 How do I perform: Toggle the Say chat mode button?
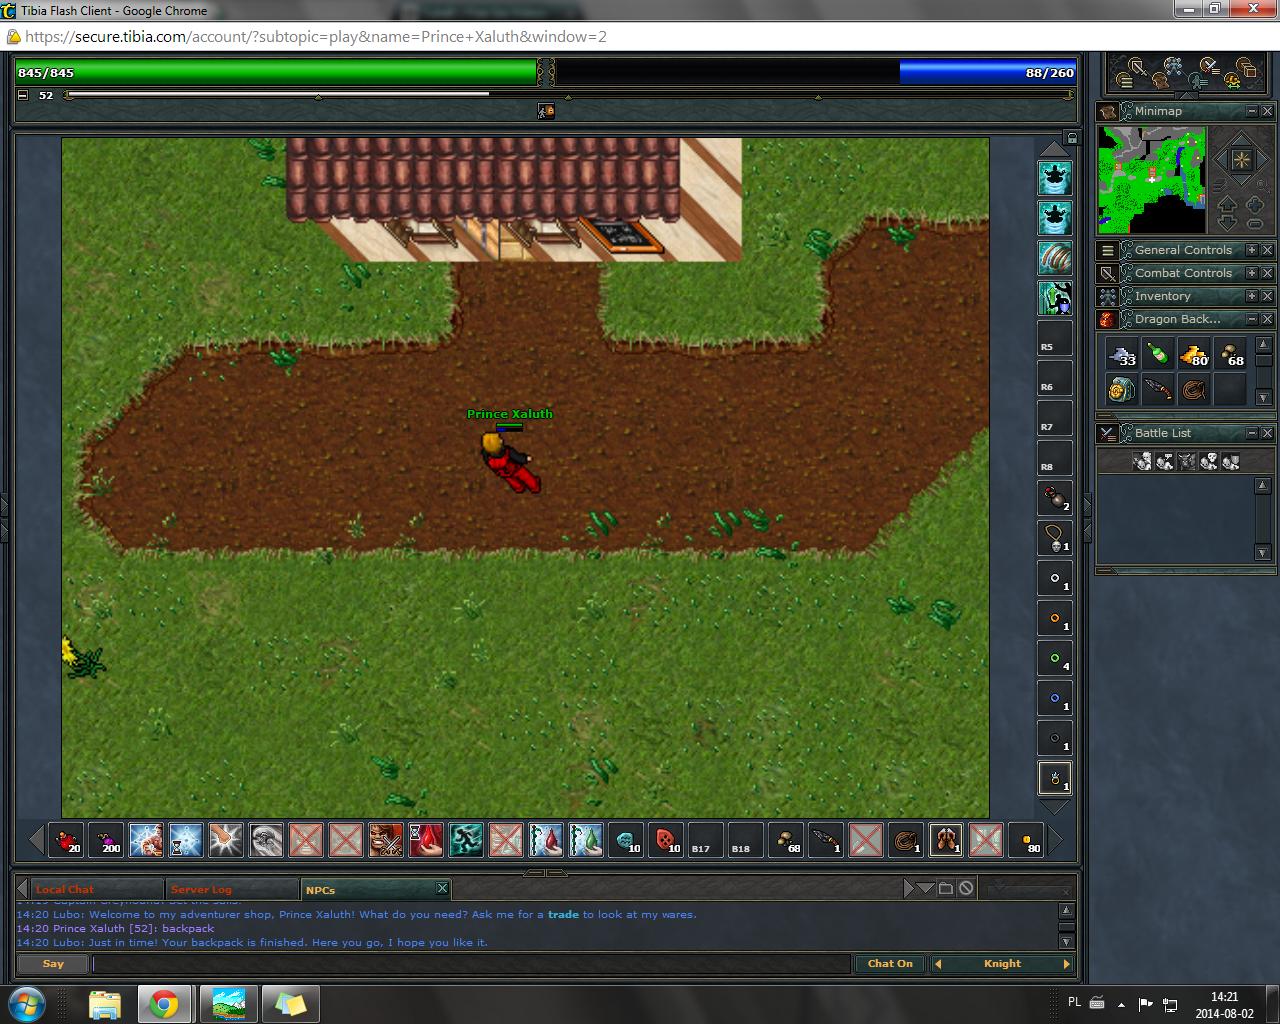tap(53, 964)
